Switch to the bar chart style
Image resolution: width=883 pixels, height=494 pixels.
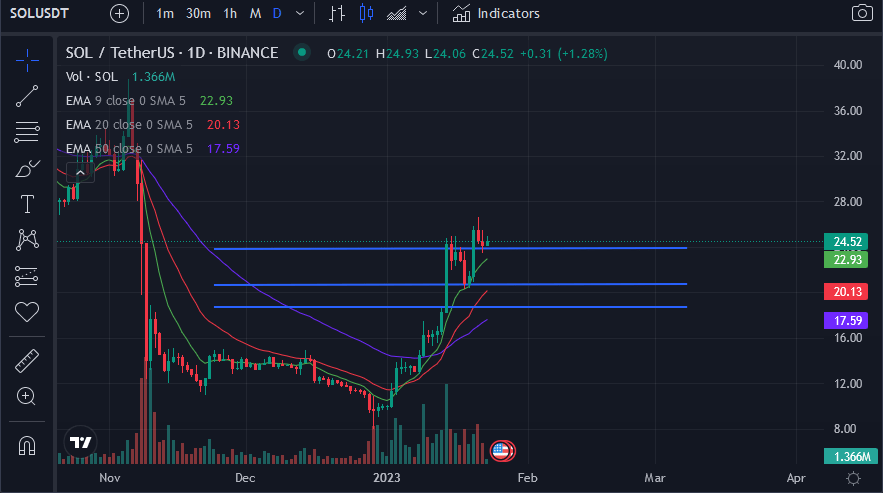pyautogui.click(x=337, y=14)
